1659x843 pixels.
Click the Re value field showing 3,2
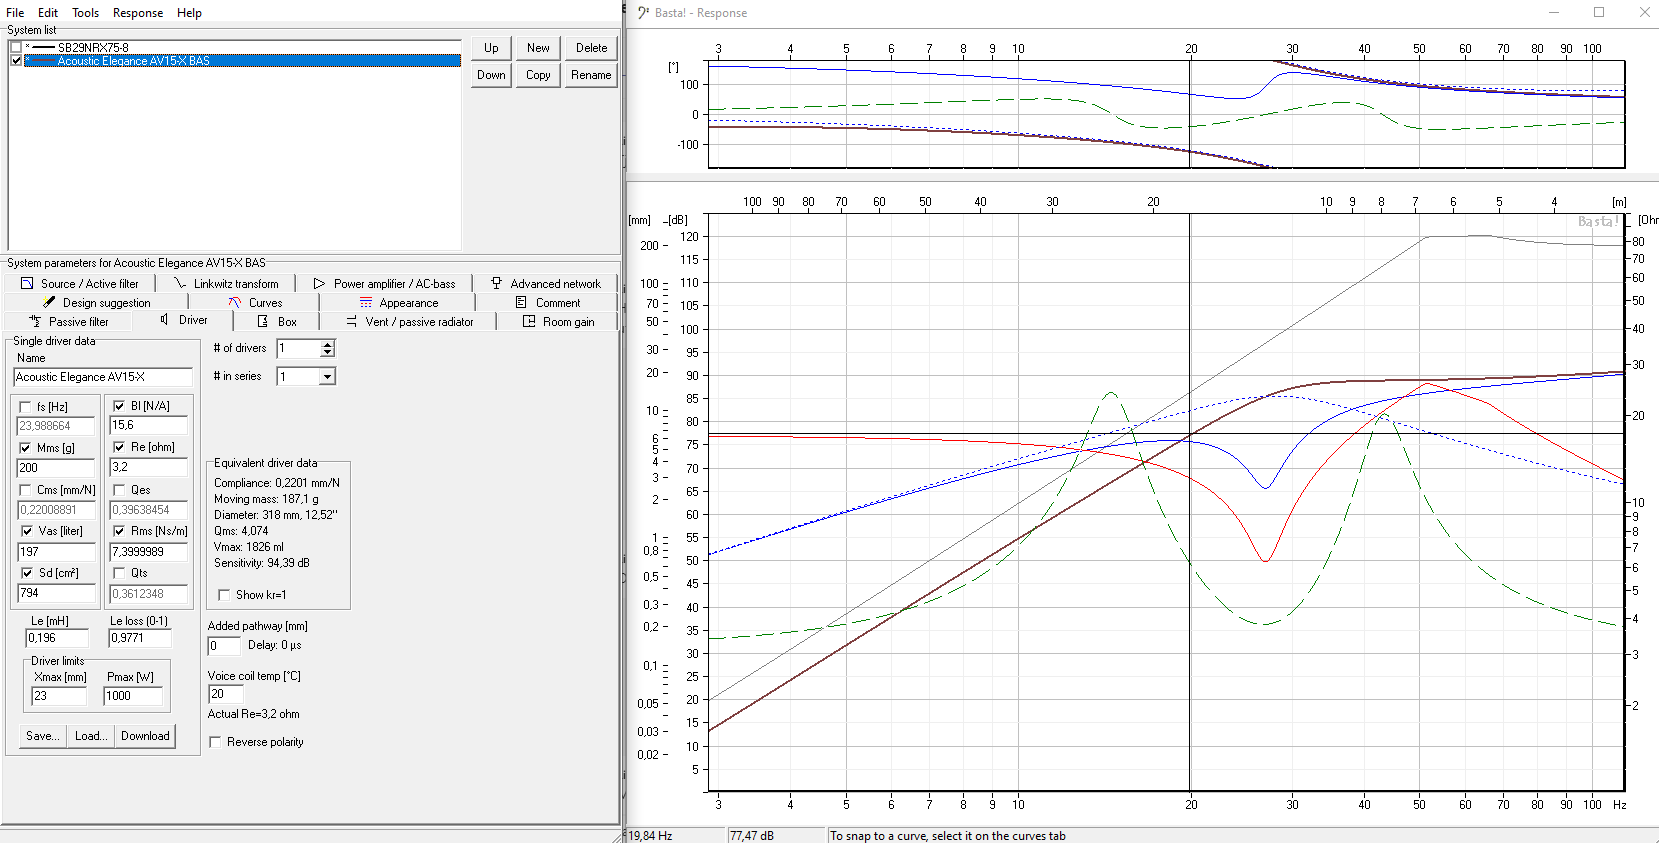[x=149, y=467]
